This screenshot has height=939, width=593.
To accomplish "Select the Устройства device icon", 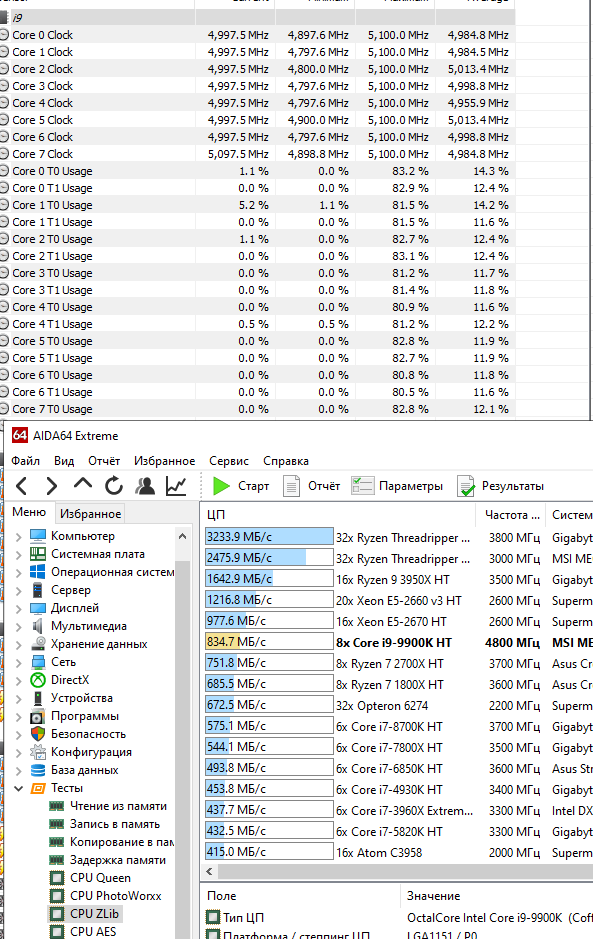I will pos(38,698).
